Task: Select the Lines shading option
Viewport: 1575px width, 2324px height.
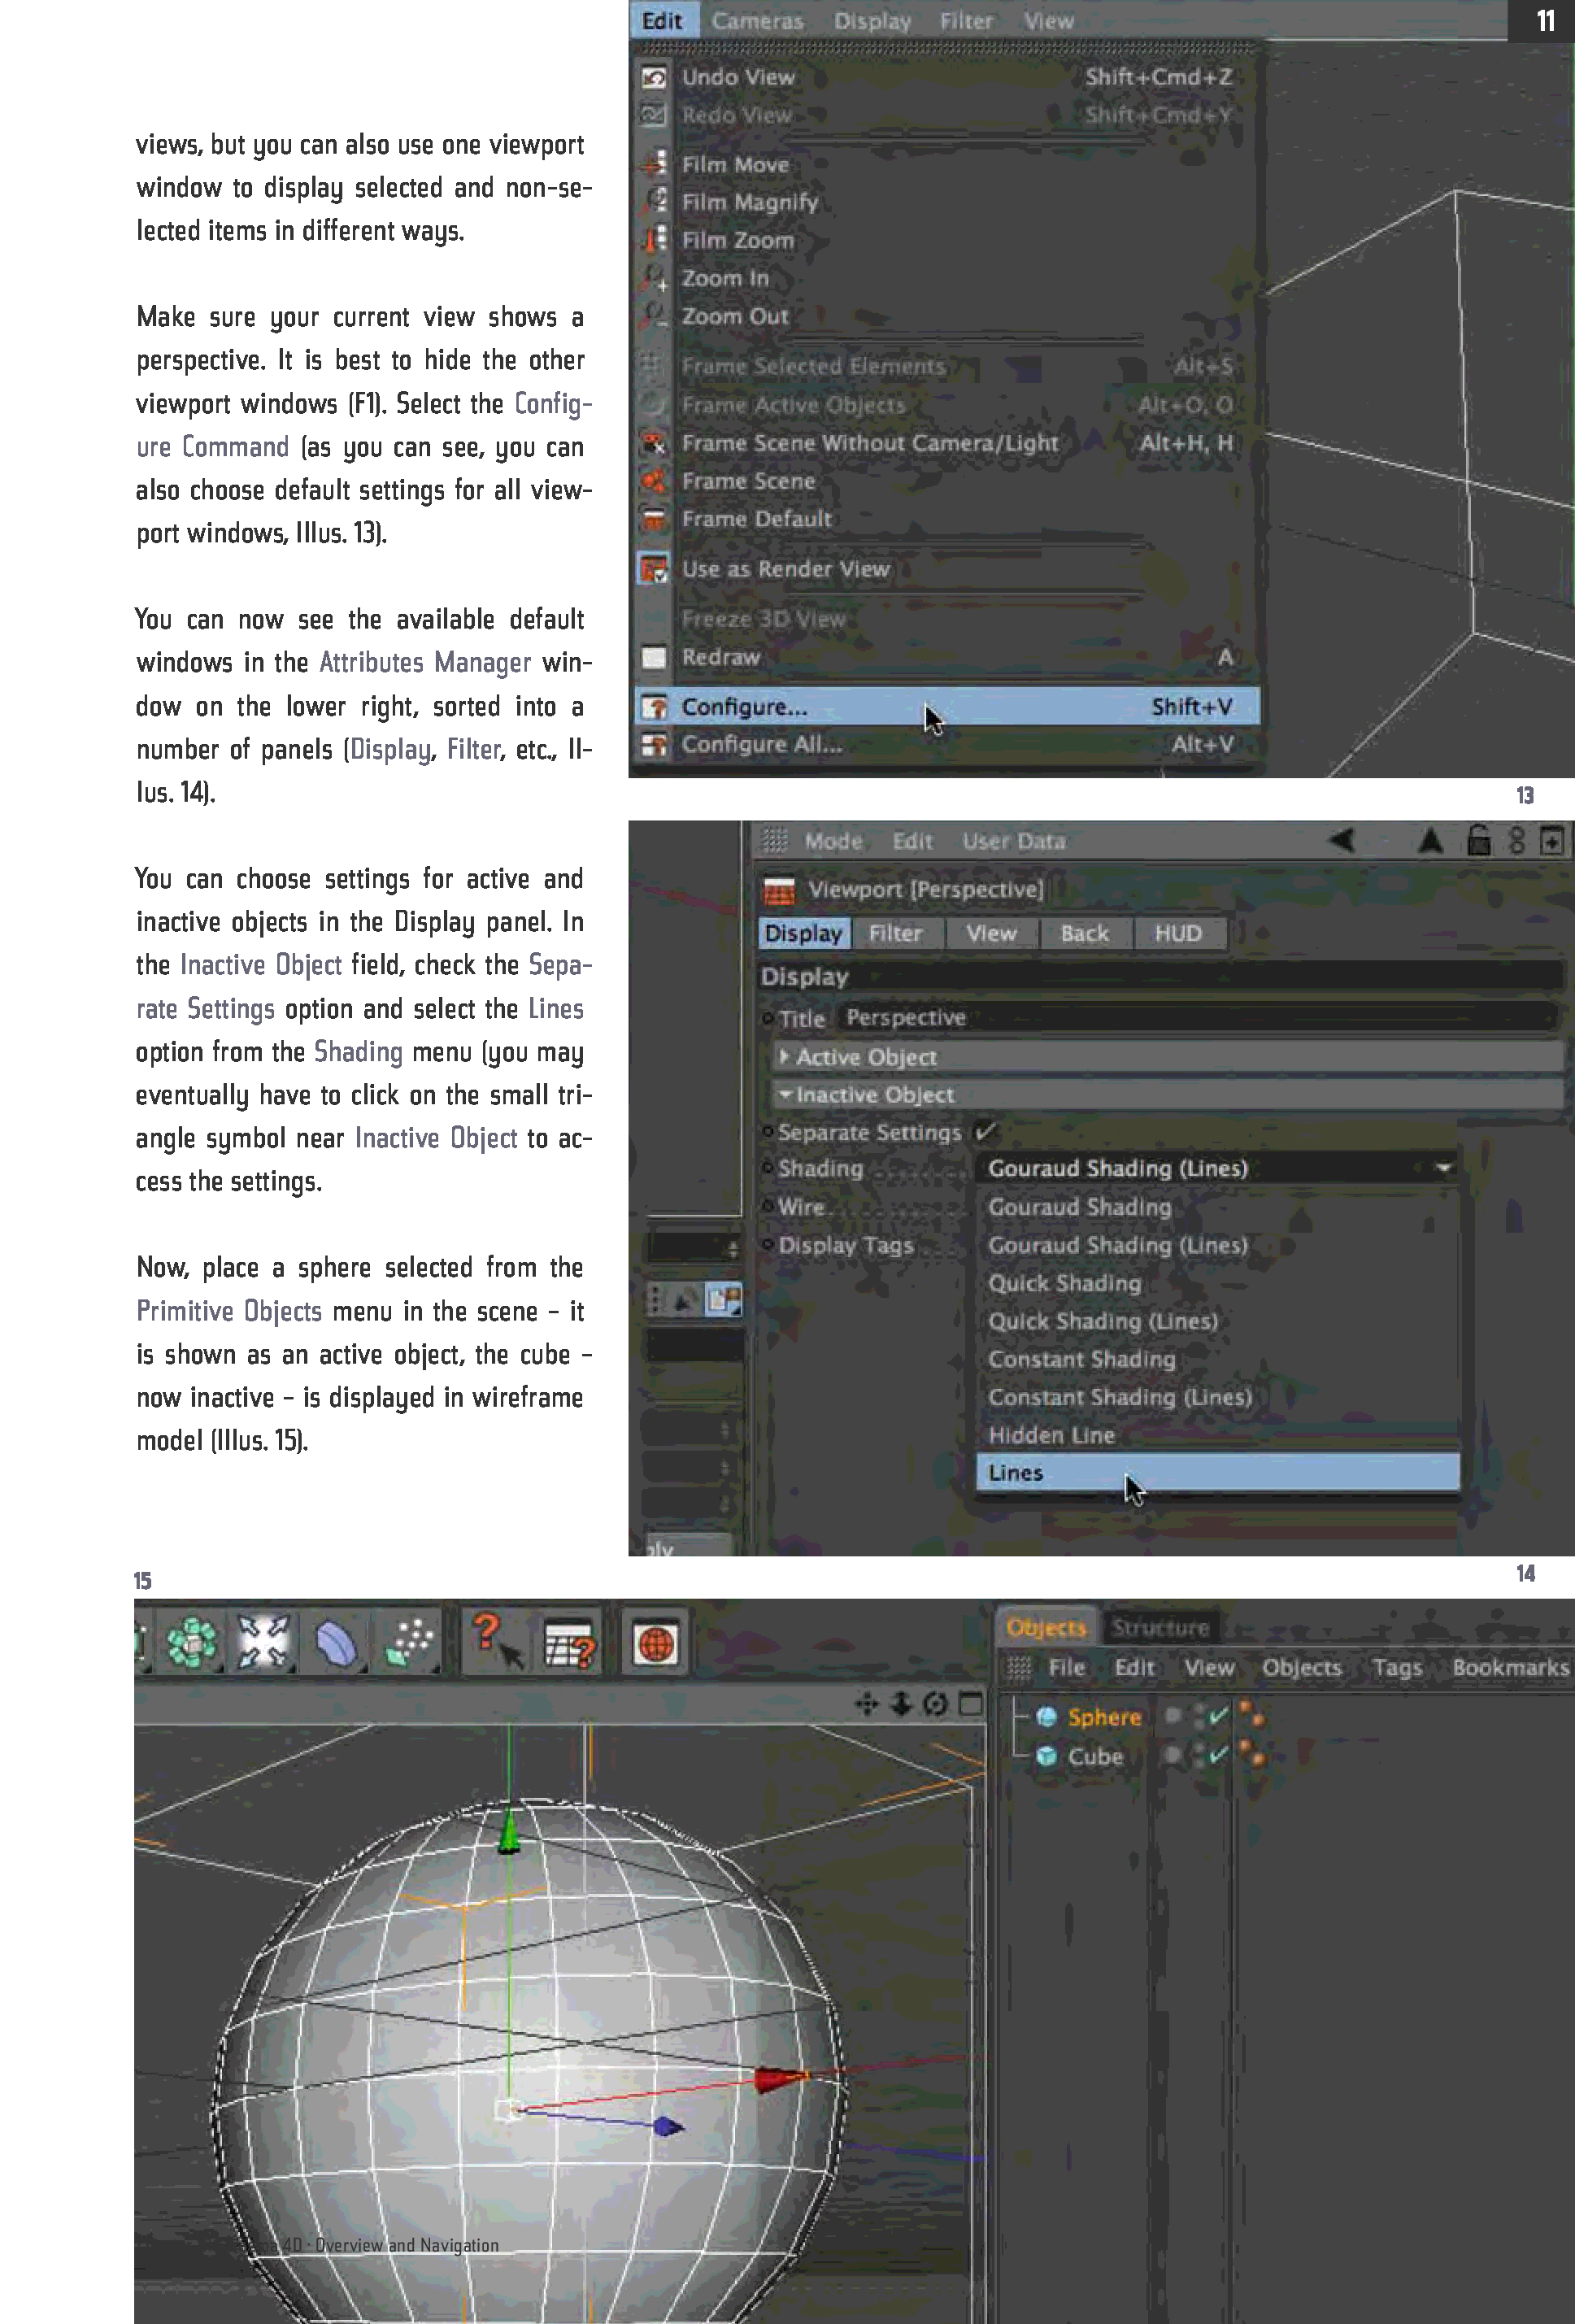Action: coord(1015,1473)
